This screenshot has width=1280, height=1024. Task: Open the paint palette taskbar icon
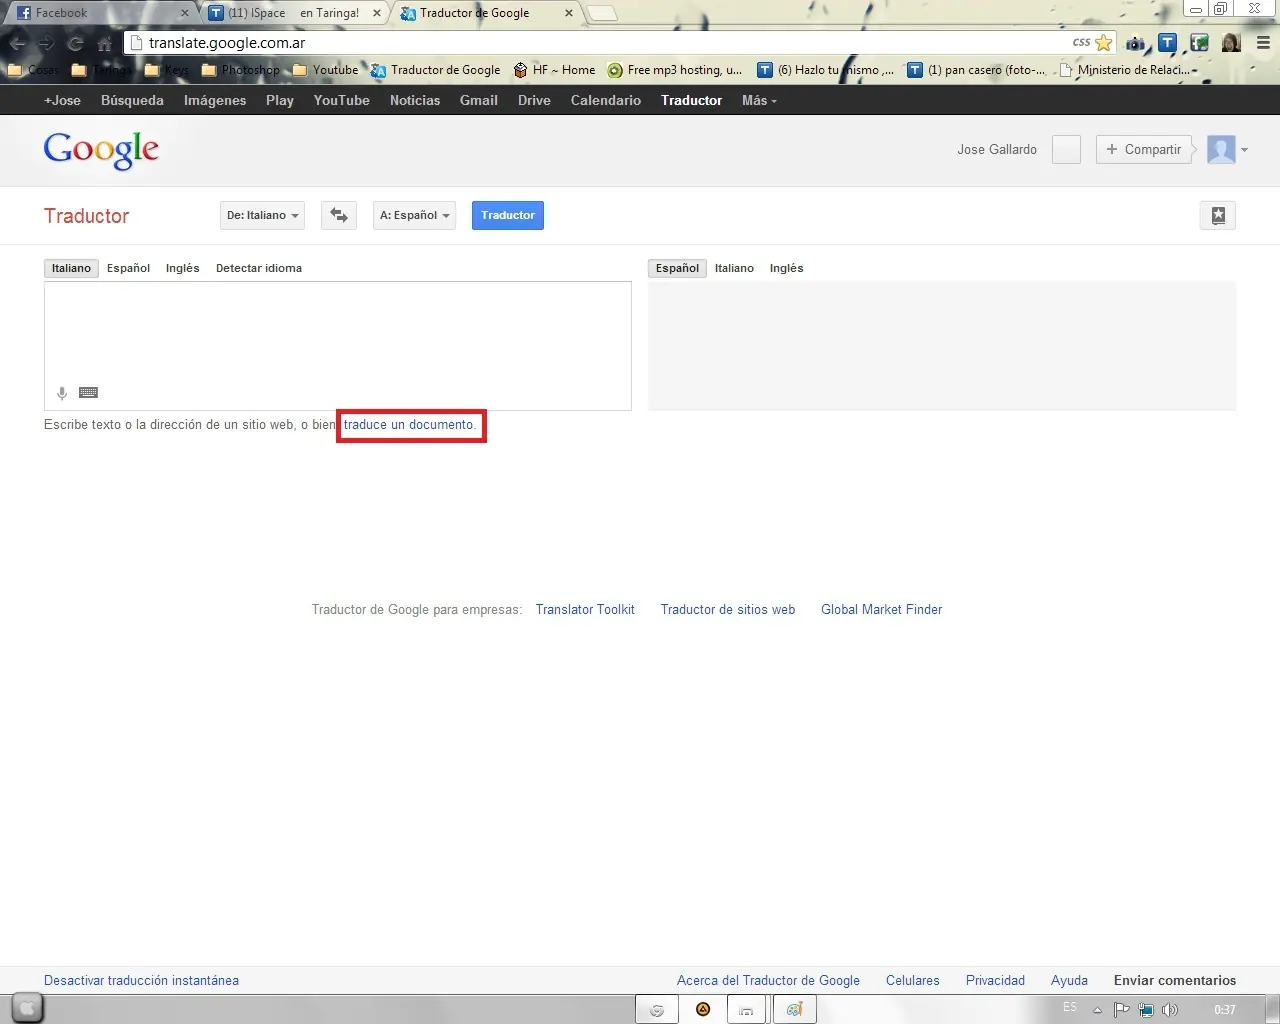795,1010
